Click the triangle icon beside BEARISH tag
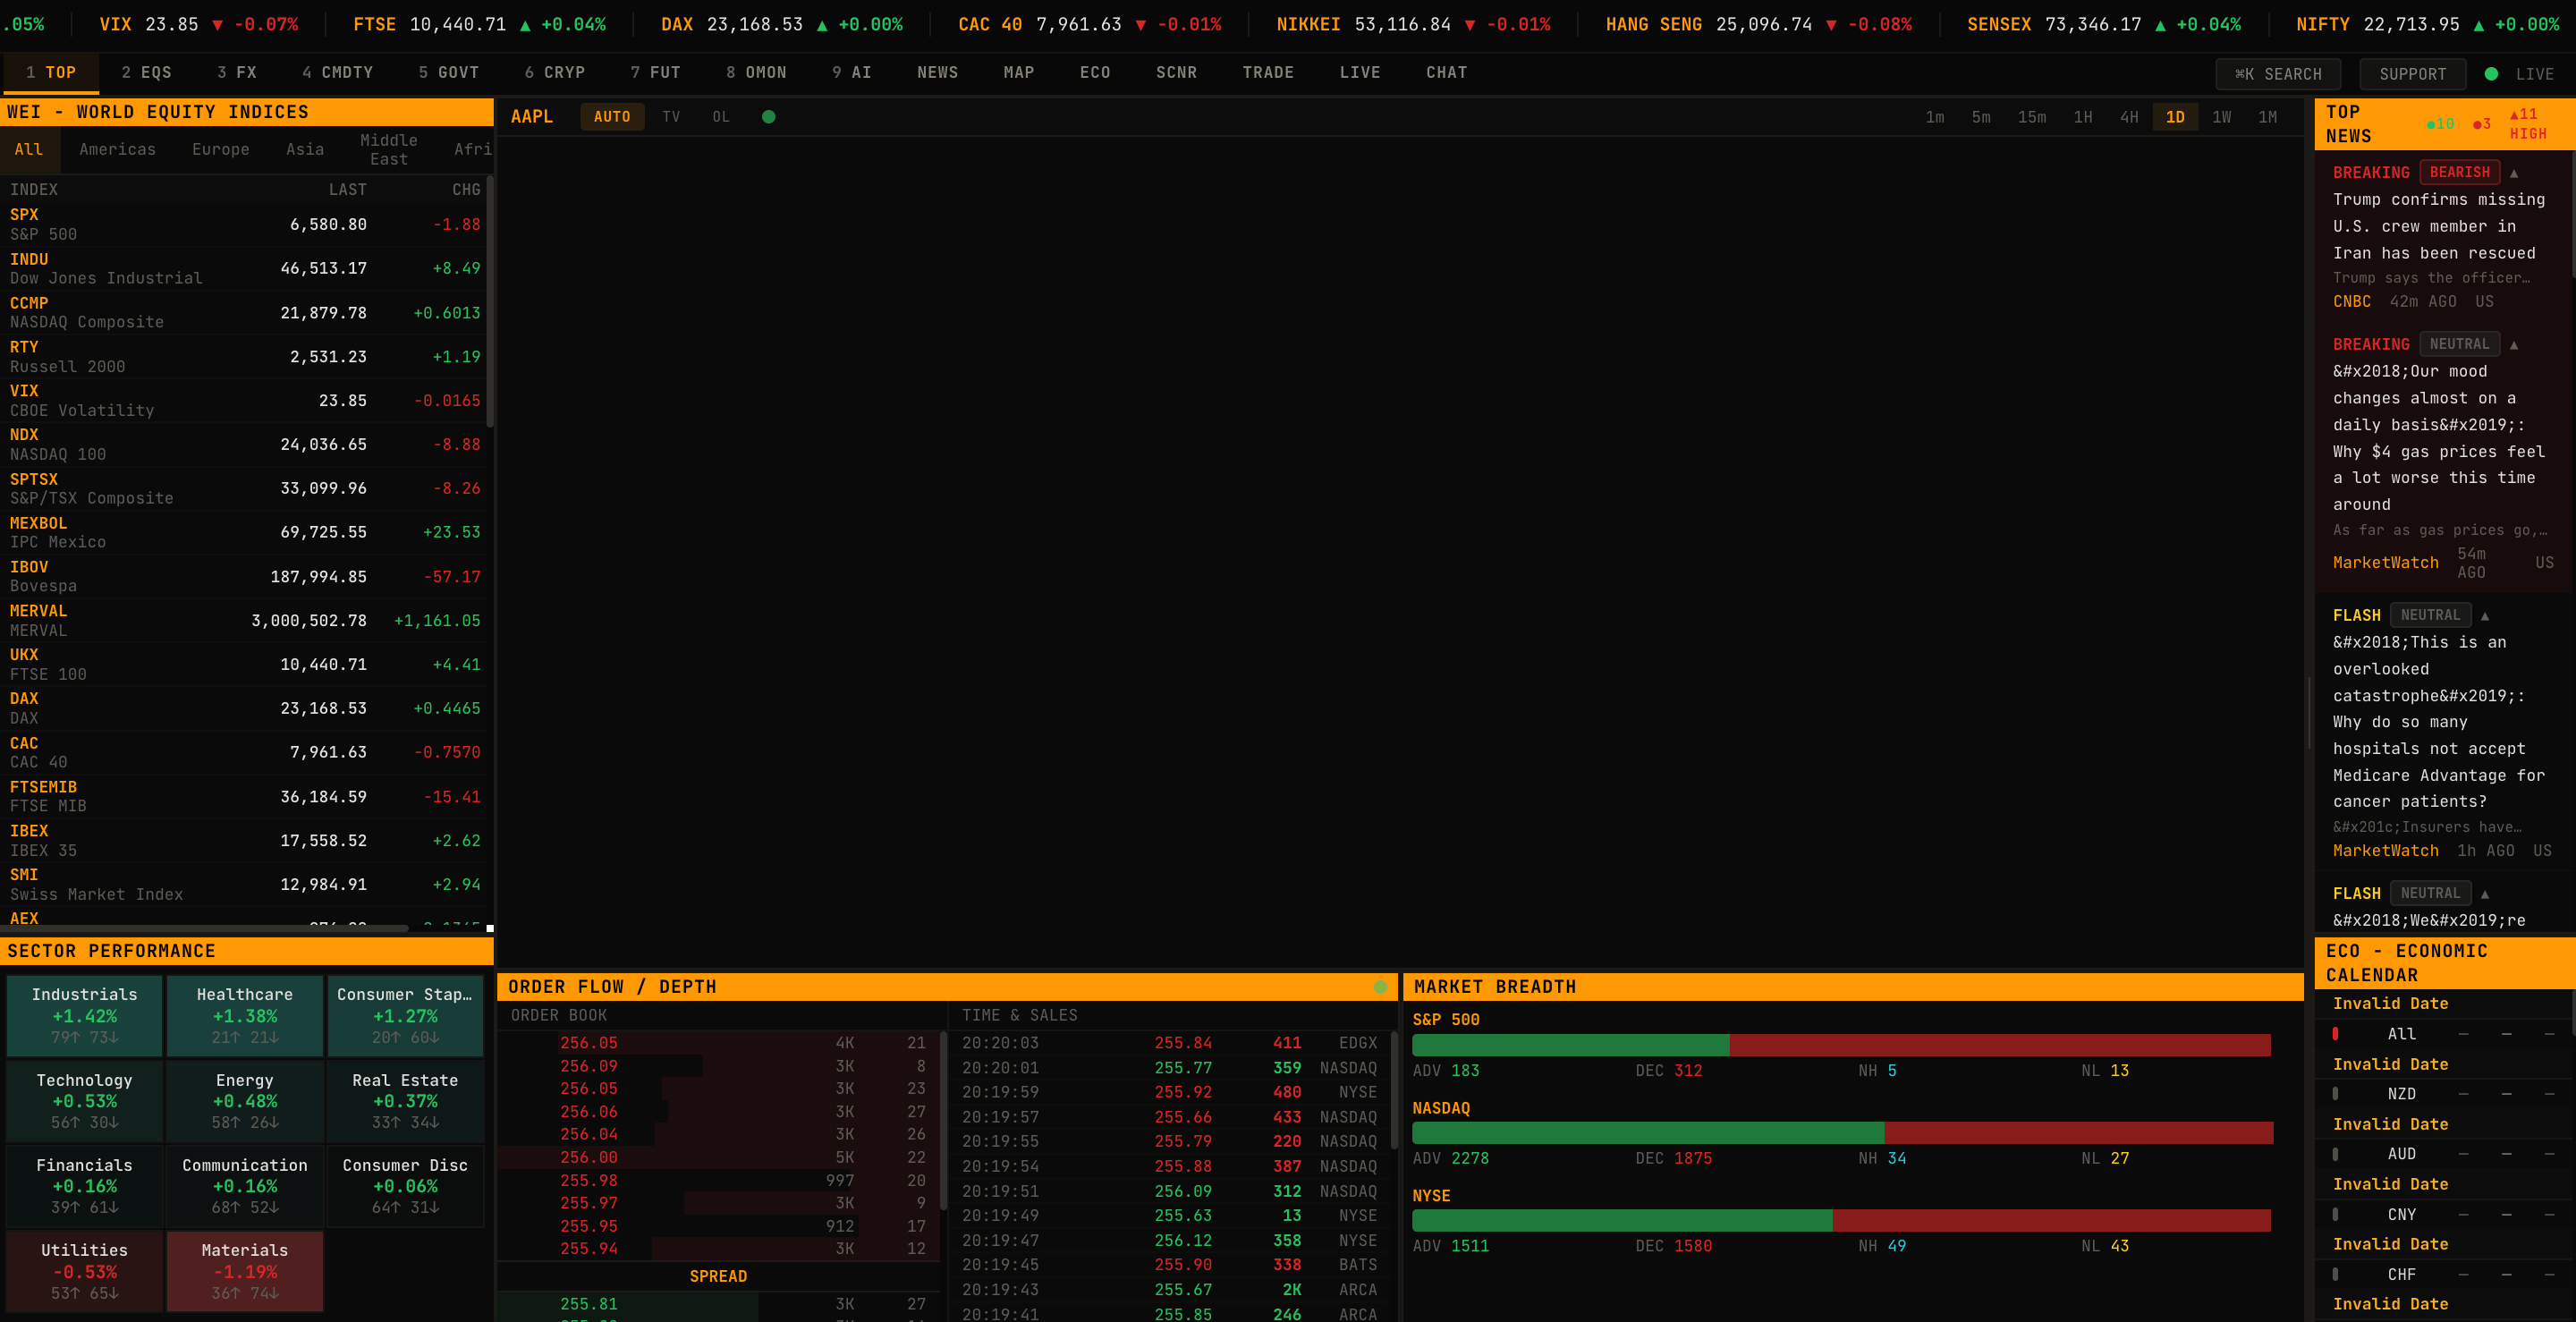Viewport: 2576px width, 1322px height. pyautogui.click(x=2513, y=173)
